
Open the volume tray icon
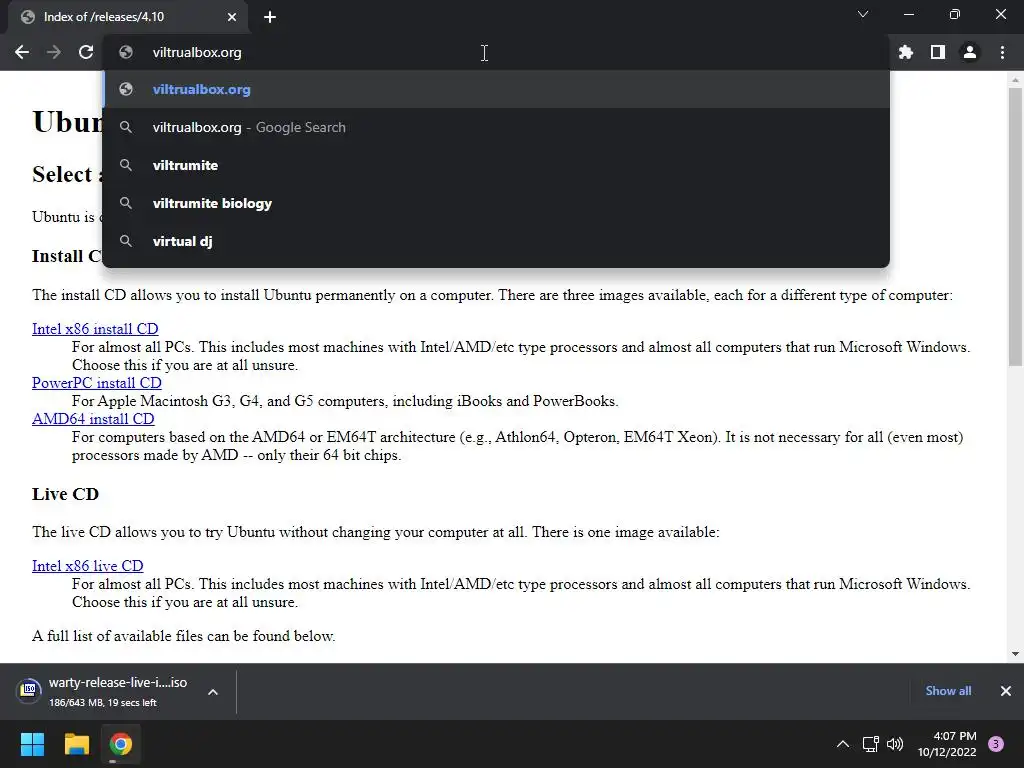click(895, 744)
